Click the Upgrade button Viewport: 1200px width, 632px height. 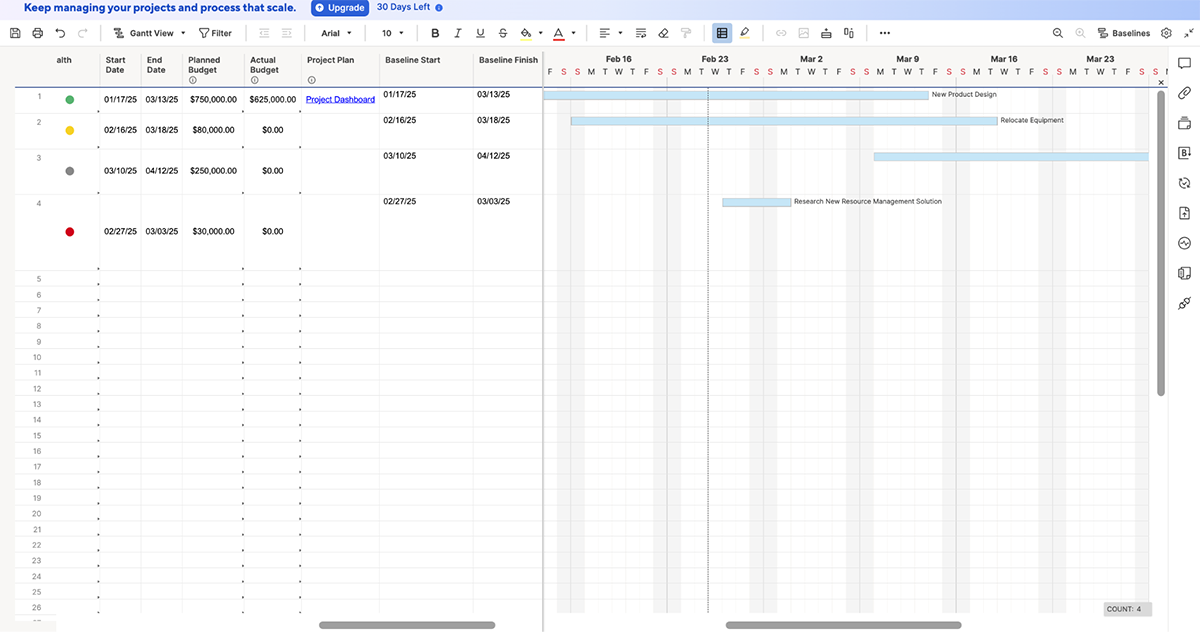(339, 7)
